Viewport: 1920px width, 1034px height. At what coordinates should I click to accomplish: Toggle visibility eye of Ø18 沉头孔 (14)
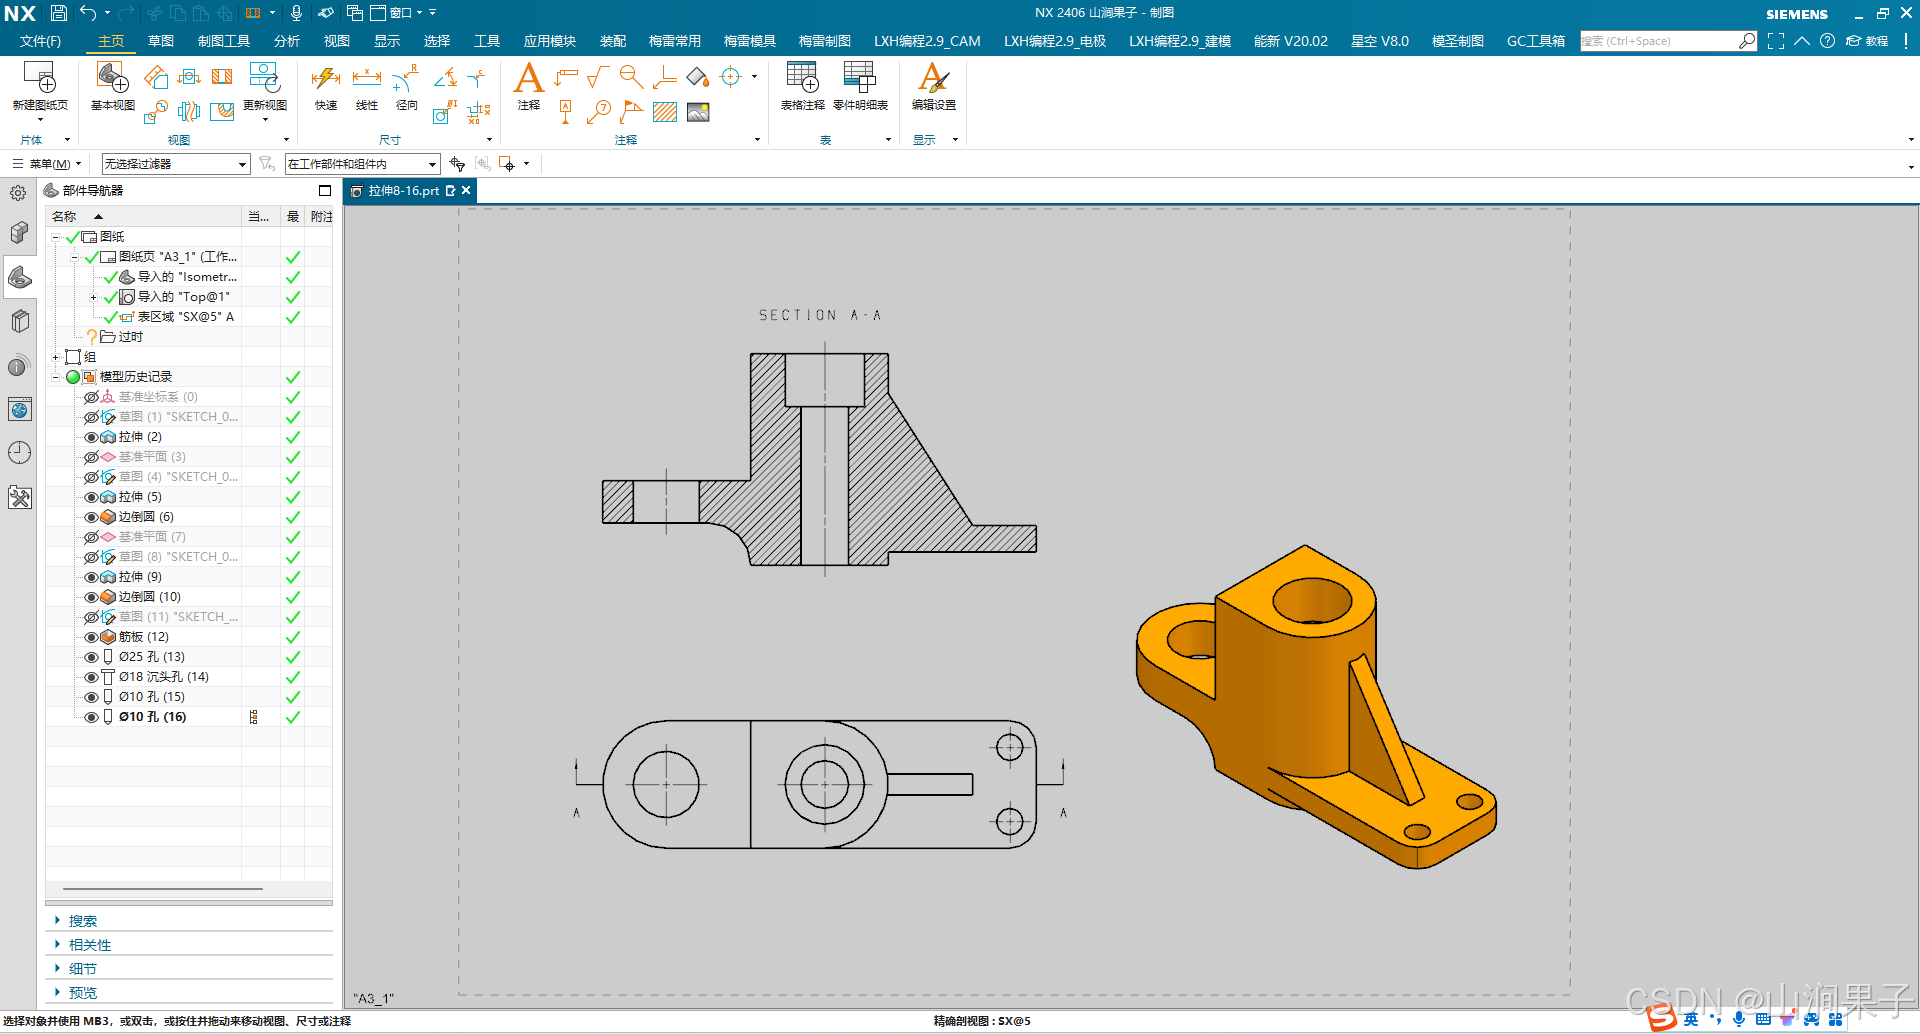point(91,677)
